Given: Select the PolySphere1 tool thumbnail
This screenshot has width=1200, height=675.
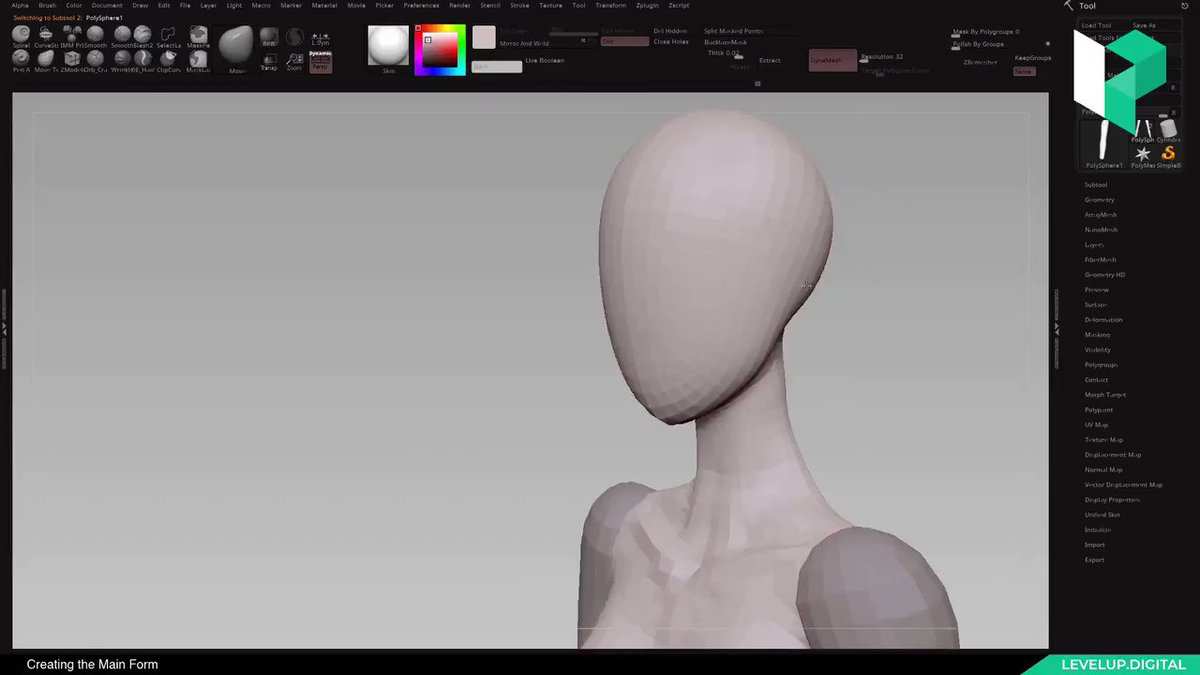Looking at the screenshot, I should click(x=1104, y=142).
